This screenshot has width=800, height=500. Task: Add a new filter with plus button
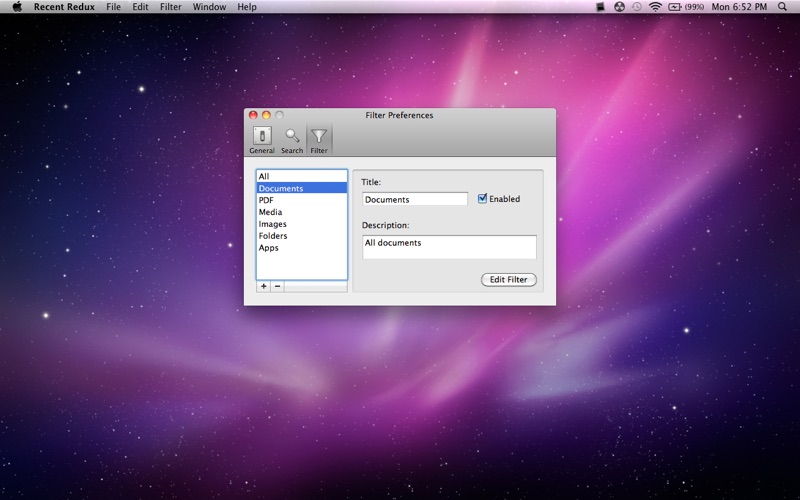pyautogui.click(x=263, y=286)
